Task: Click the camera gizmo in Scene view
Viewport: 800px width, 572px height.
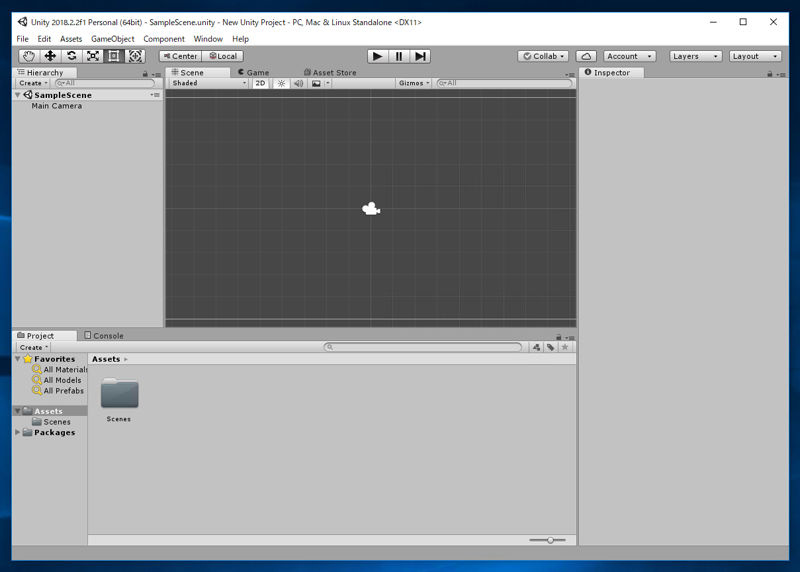Action: [x=371, y=209]
